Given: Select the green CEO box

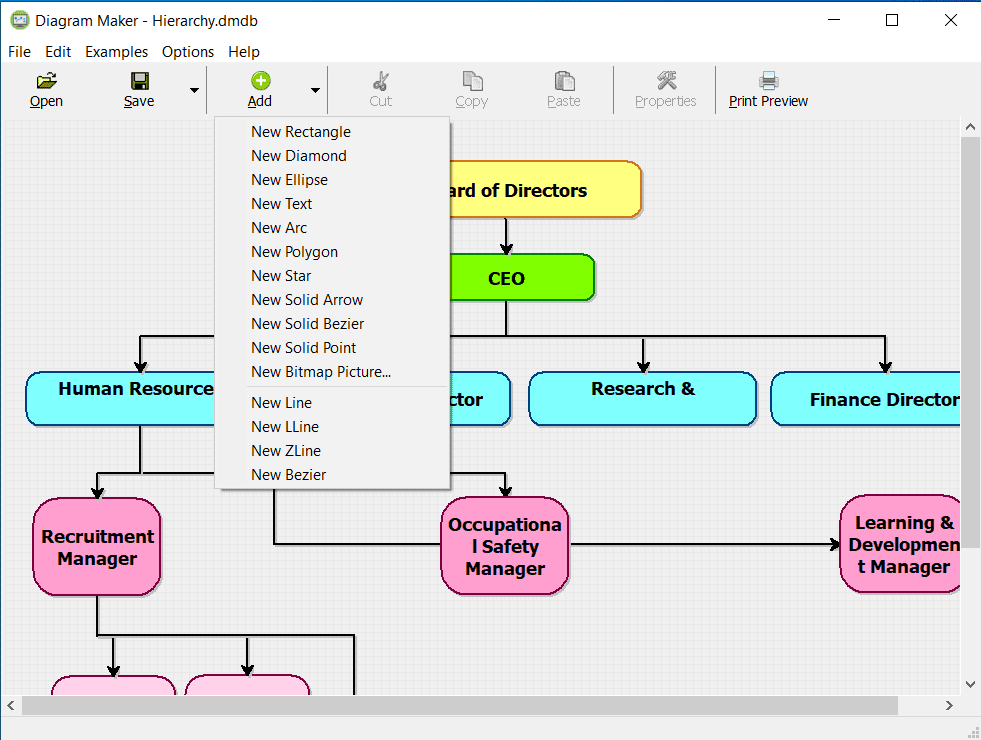Looking at the screenshot, I should click(522, 278).
